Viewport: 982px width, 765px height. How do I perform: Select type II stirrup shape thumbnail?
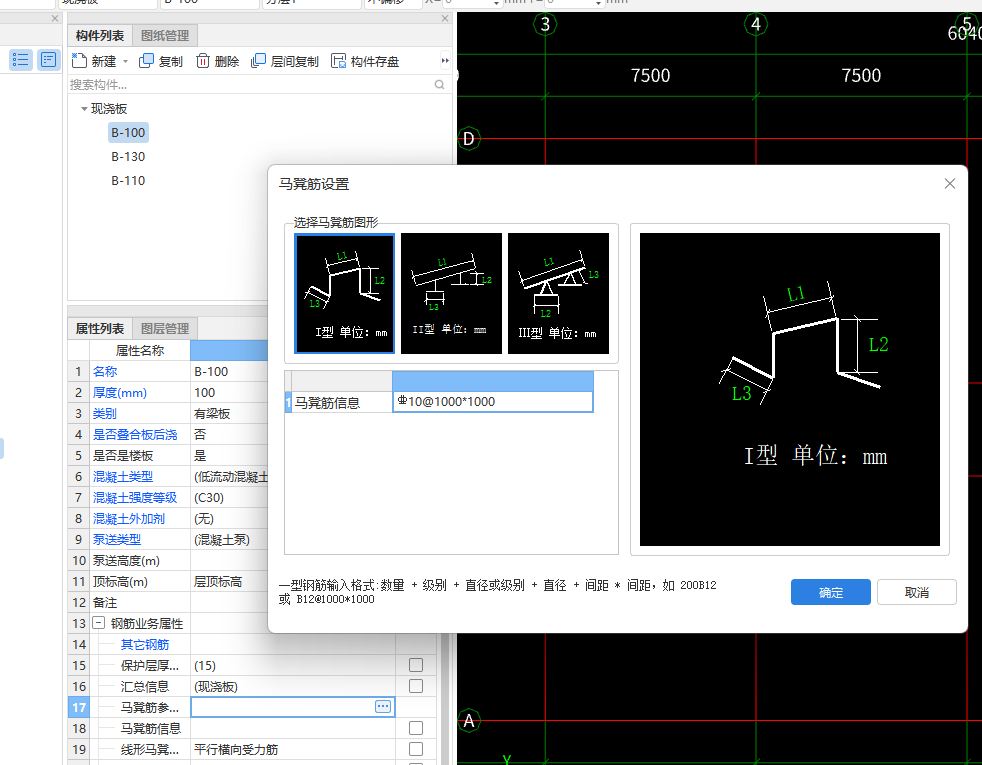(451, 293)
